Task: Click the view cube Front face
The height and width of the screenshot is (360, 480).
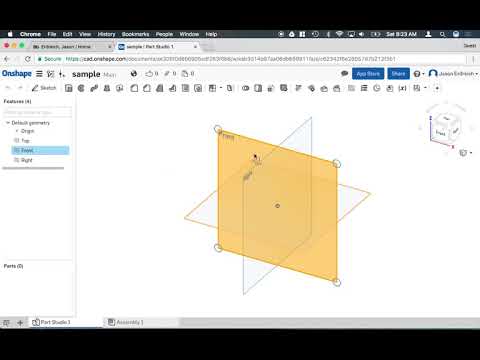Action: point(441,133)
